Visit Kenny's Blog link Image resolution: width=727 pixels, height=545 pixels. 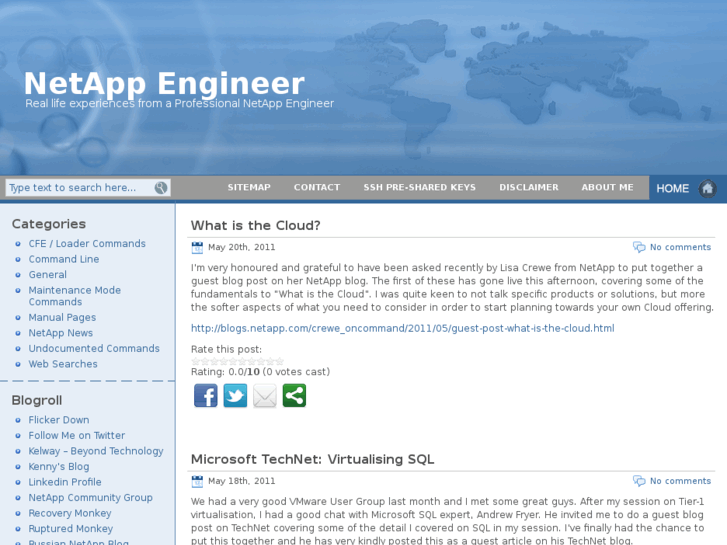59,467
